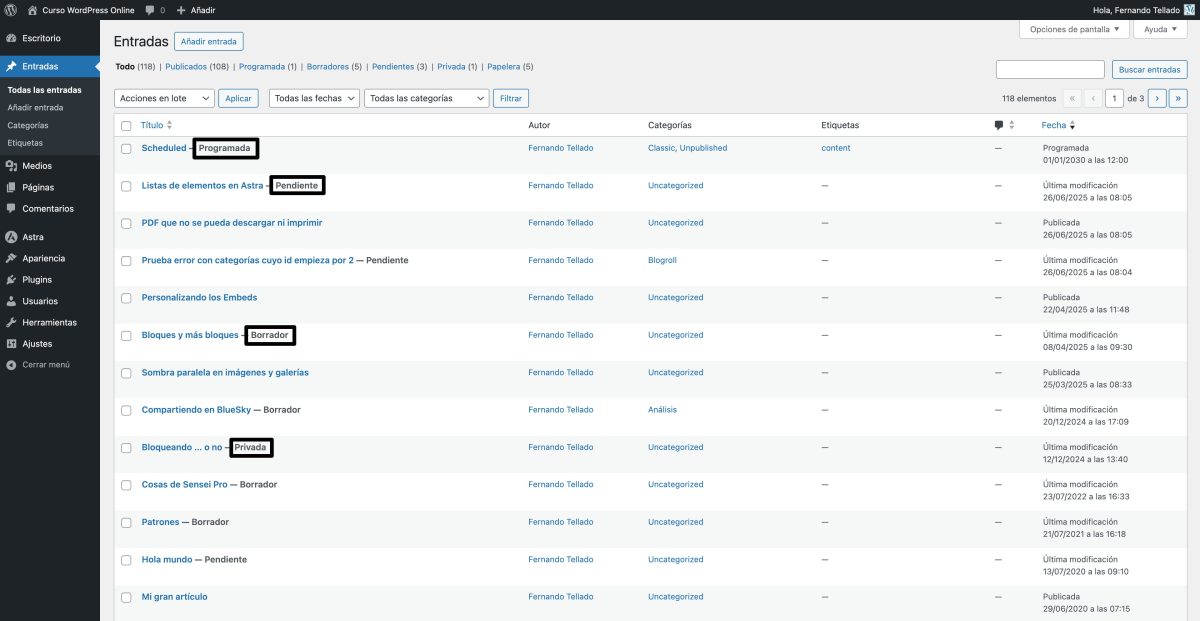Open Curso WordPress Online site home icon

(x=32, y=10)
